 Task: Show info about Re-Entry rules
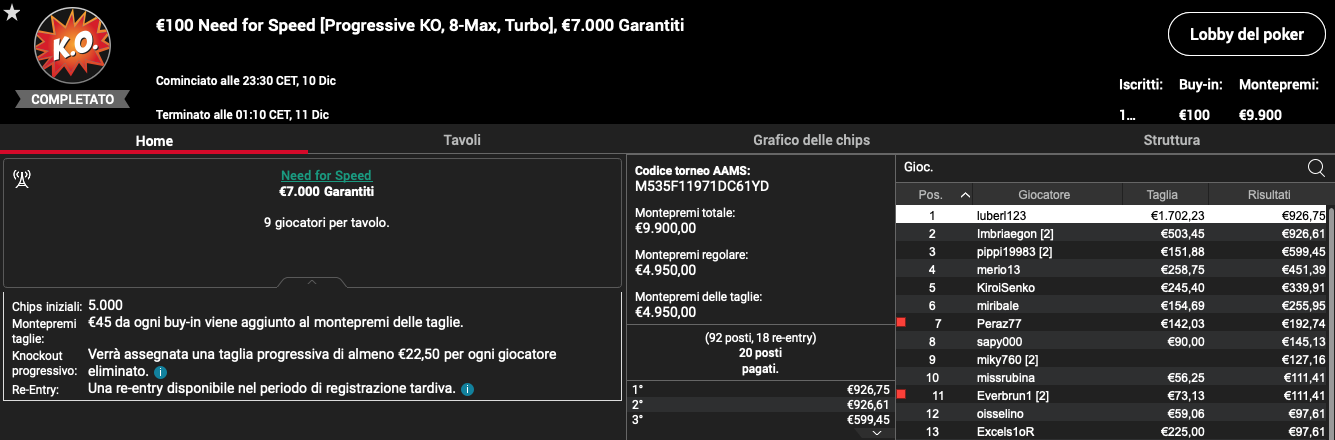467,389
